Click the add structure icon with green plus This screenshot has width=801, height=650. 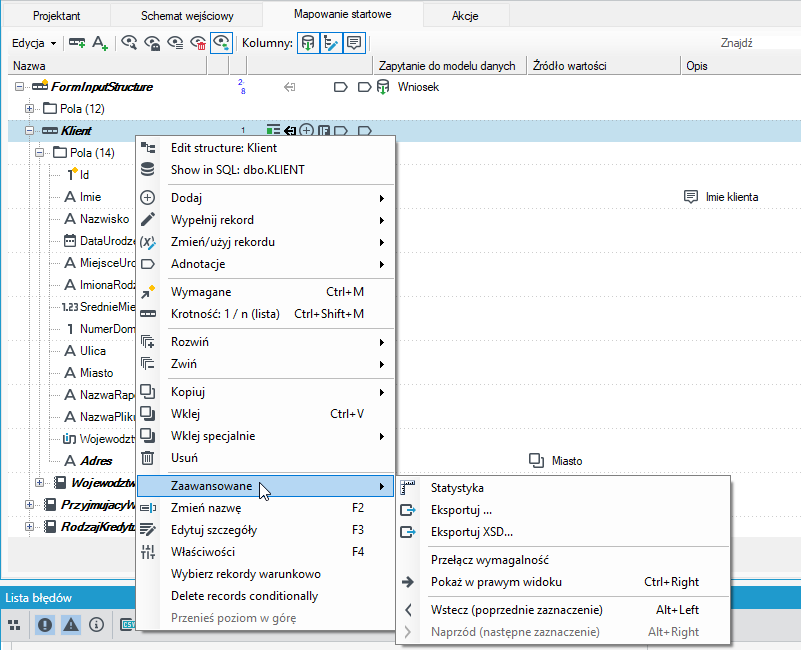pyautogui.click(x=77, y=43)
